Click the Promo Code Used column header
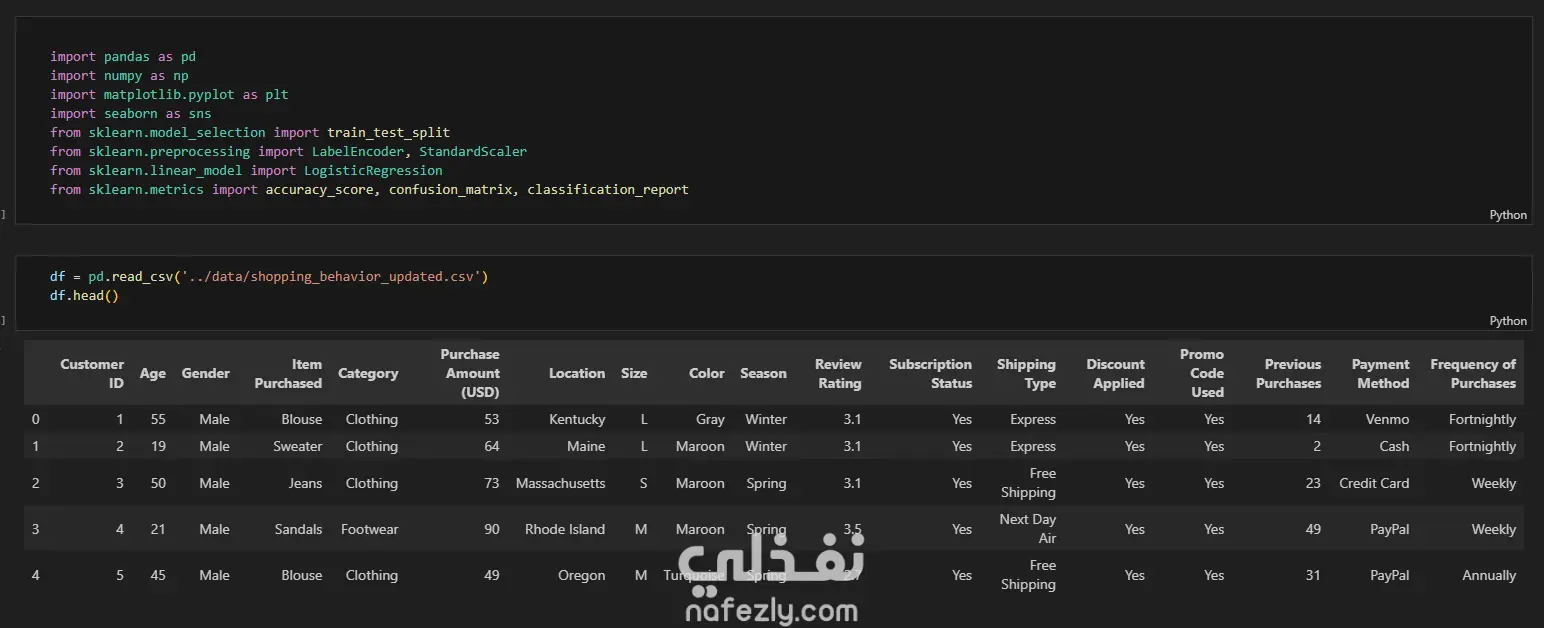The height and width of the screenshot is (628, 1544). click(1201, 373)
